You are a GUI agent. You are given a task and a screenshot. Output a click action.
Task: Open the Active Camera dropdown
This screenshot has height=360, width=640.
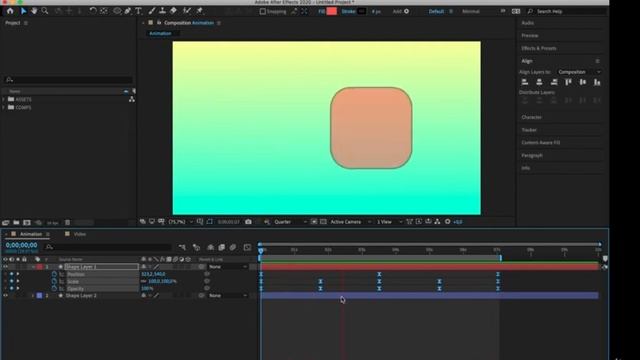[x=351, y=222]
